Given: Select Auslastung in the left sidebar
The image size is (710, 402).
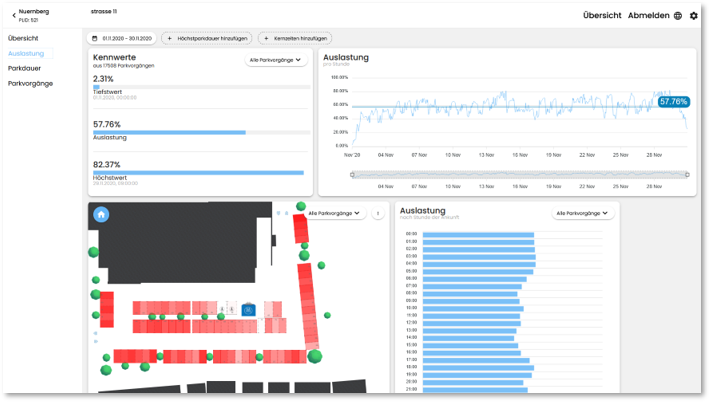Looking at the screenshot, I should tap(26, 53).
